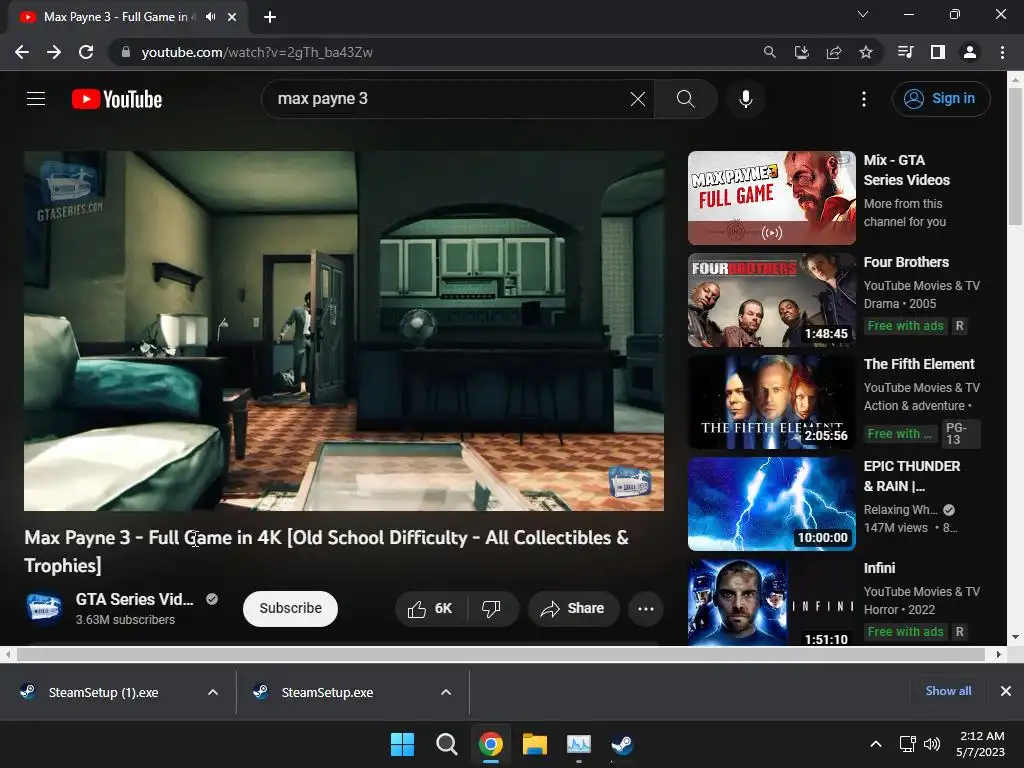The height and width of the screenshot is (768, 1024).
Task: Click install app icon in address bar
Action: pyautogui.click(x=801, y=52)
